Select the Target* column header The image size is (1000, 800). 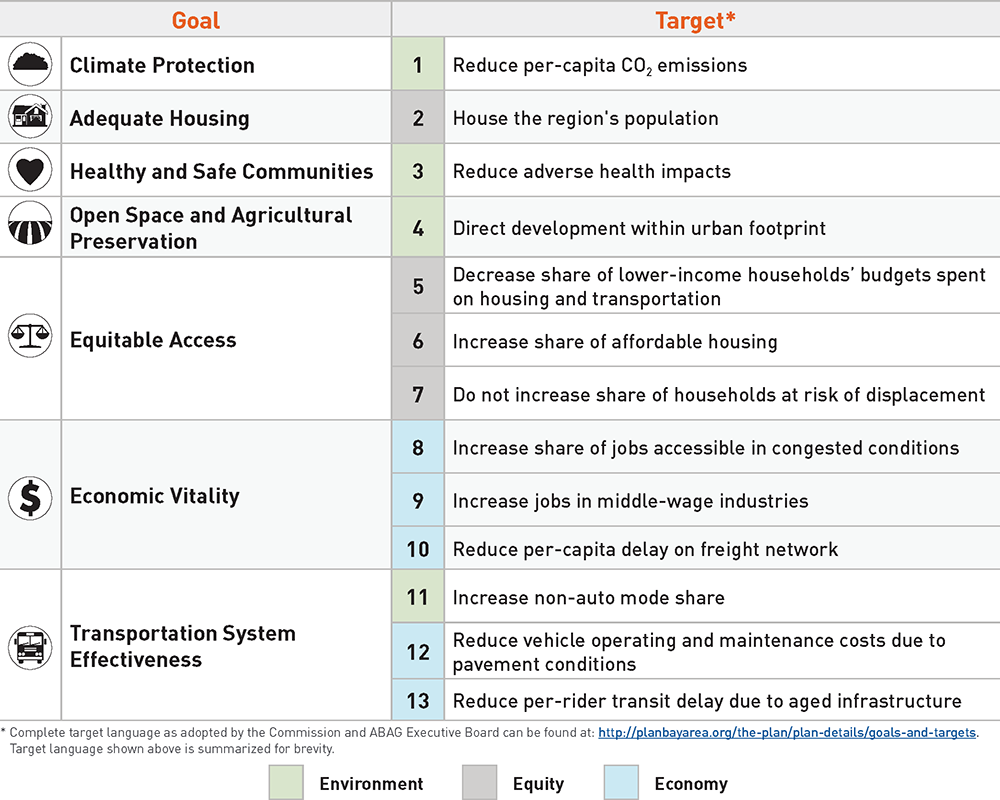coord(695,20)
